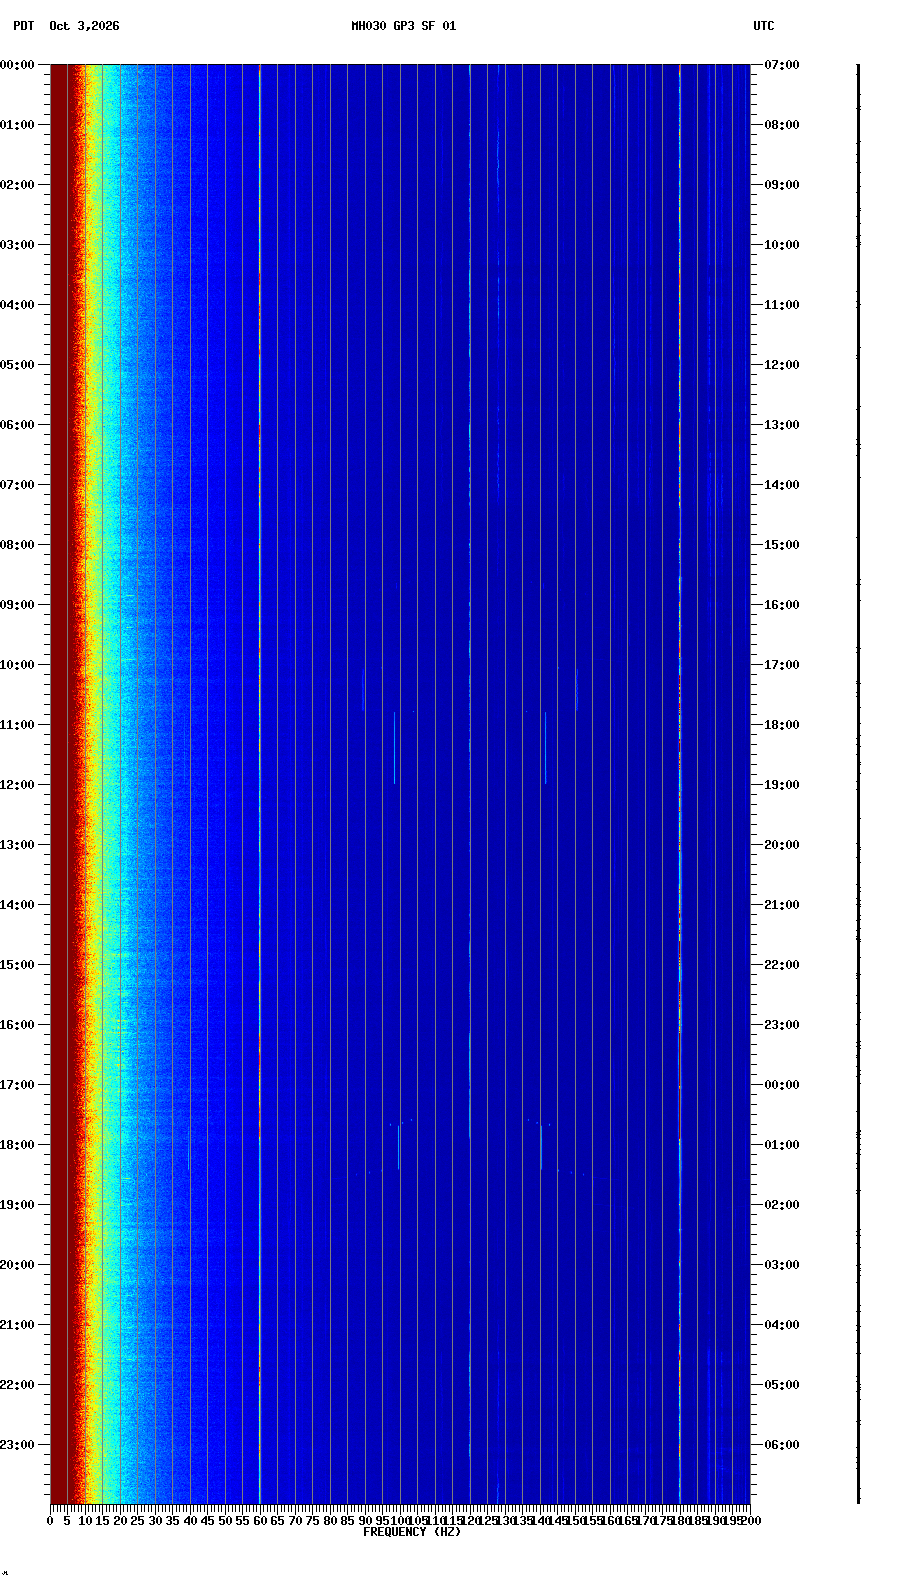Click the 40 Hz frequency tick label

190,1521
